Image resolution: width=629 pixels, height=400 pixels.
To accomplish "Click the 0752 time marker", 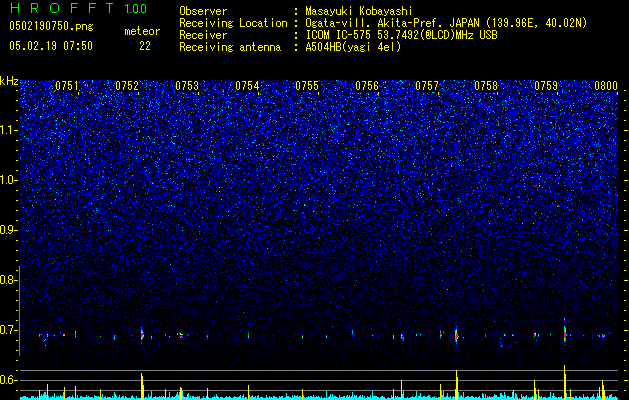I will 127,86.
